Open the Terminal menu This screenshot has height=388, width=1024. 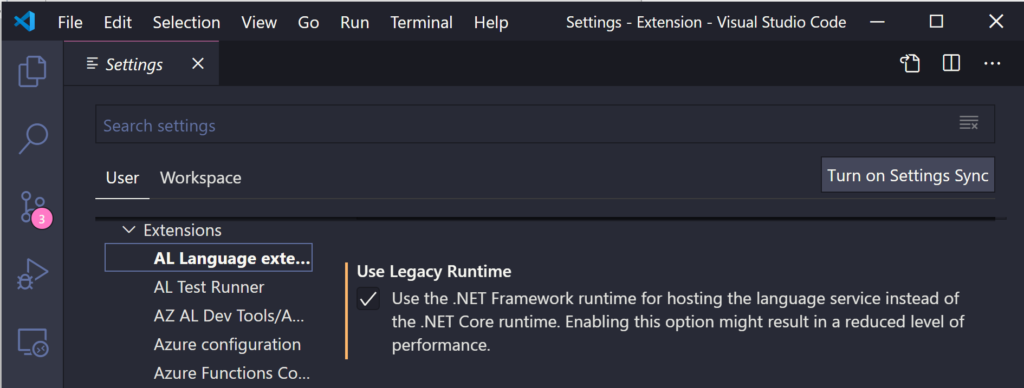click(x=421, y=22)
